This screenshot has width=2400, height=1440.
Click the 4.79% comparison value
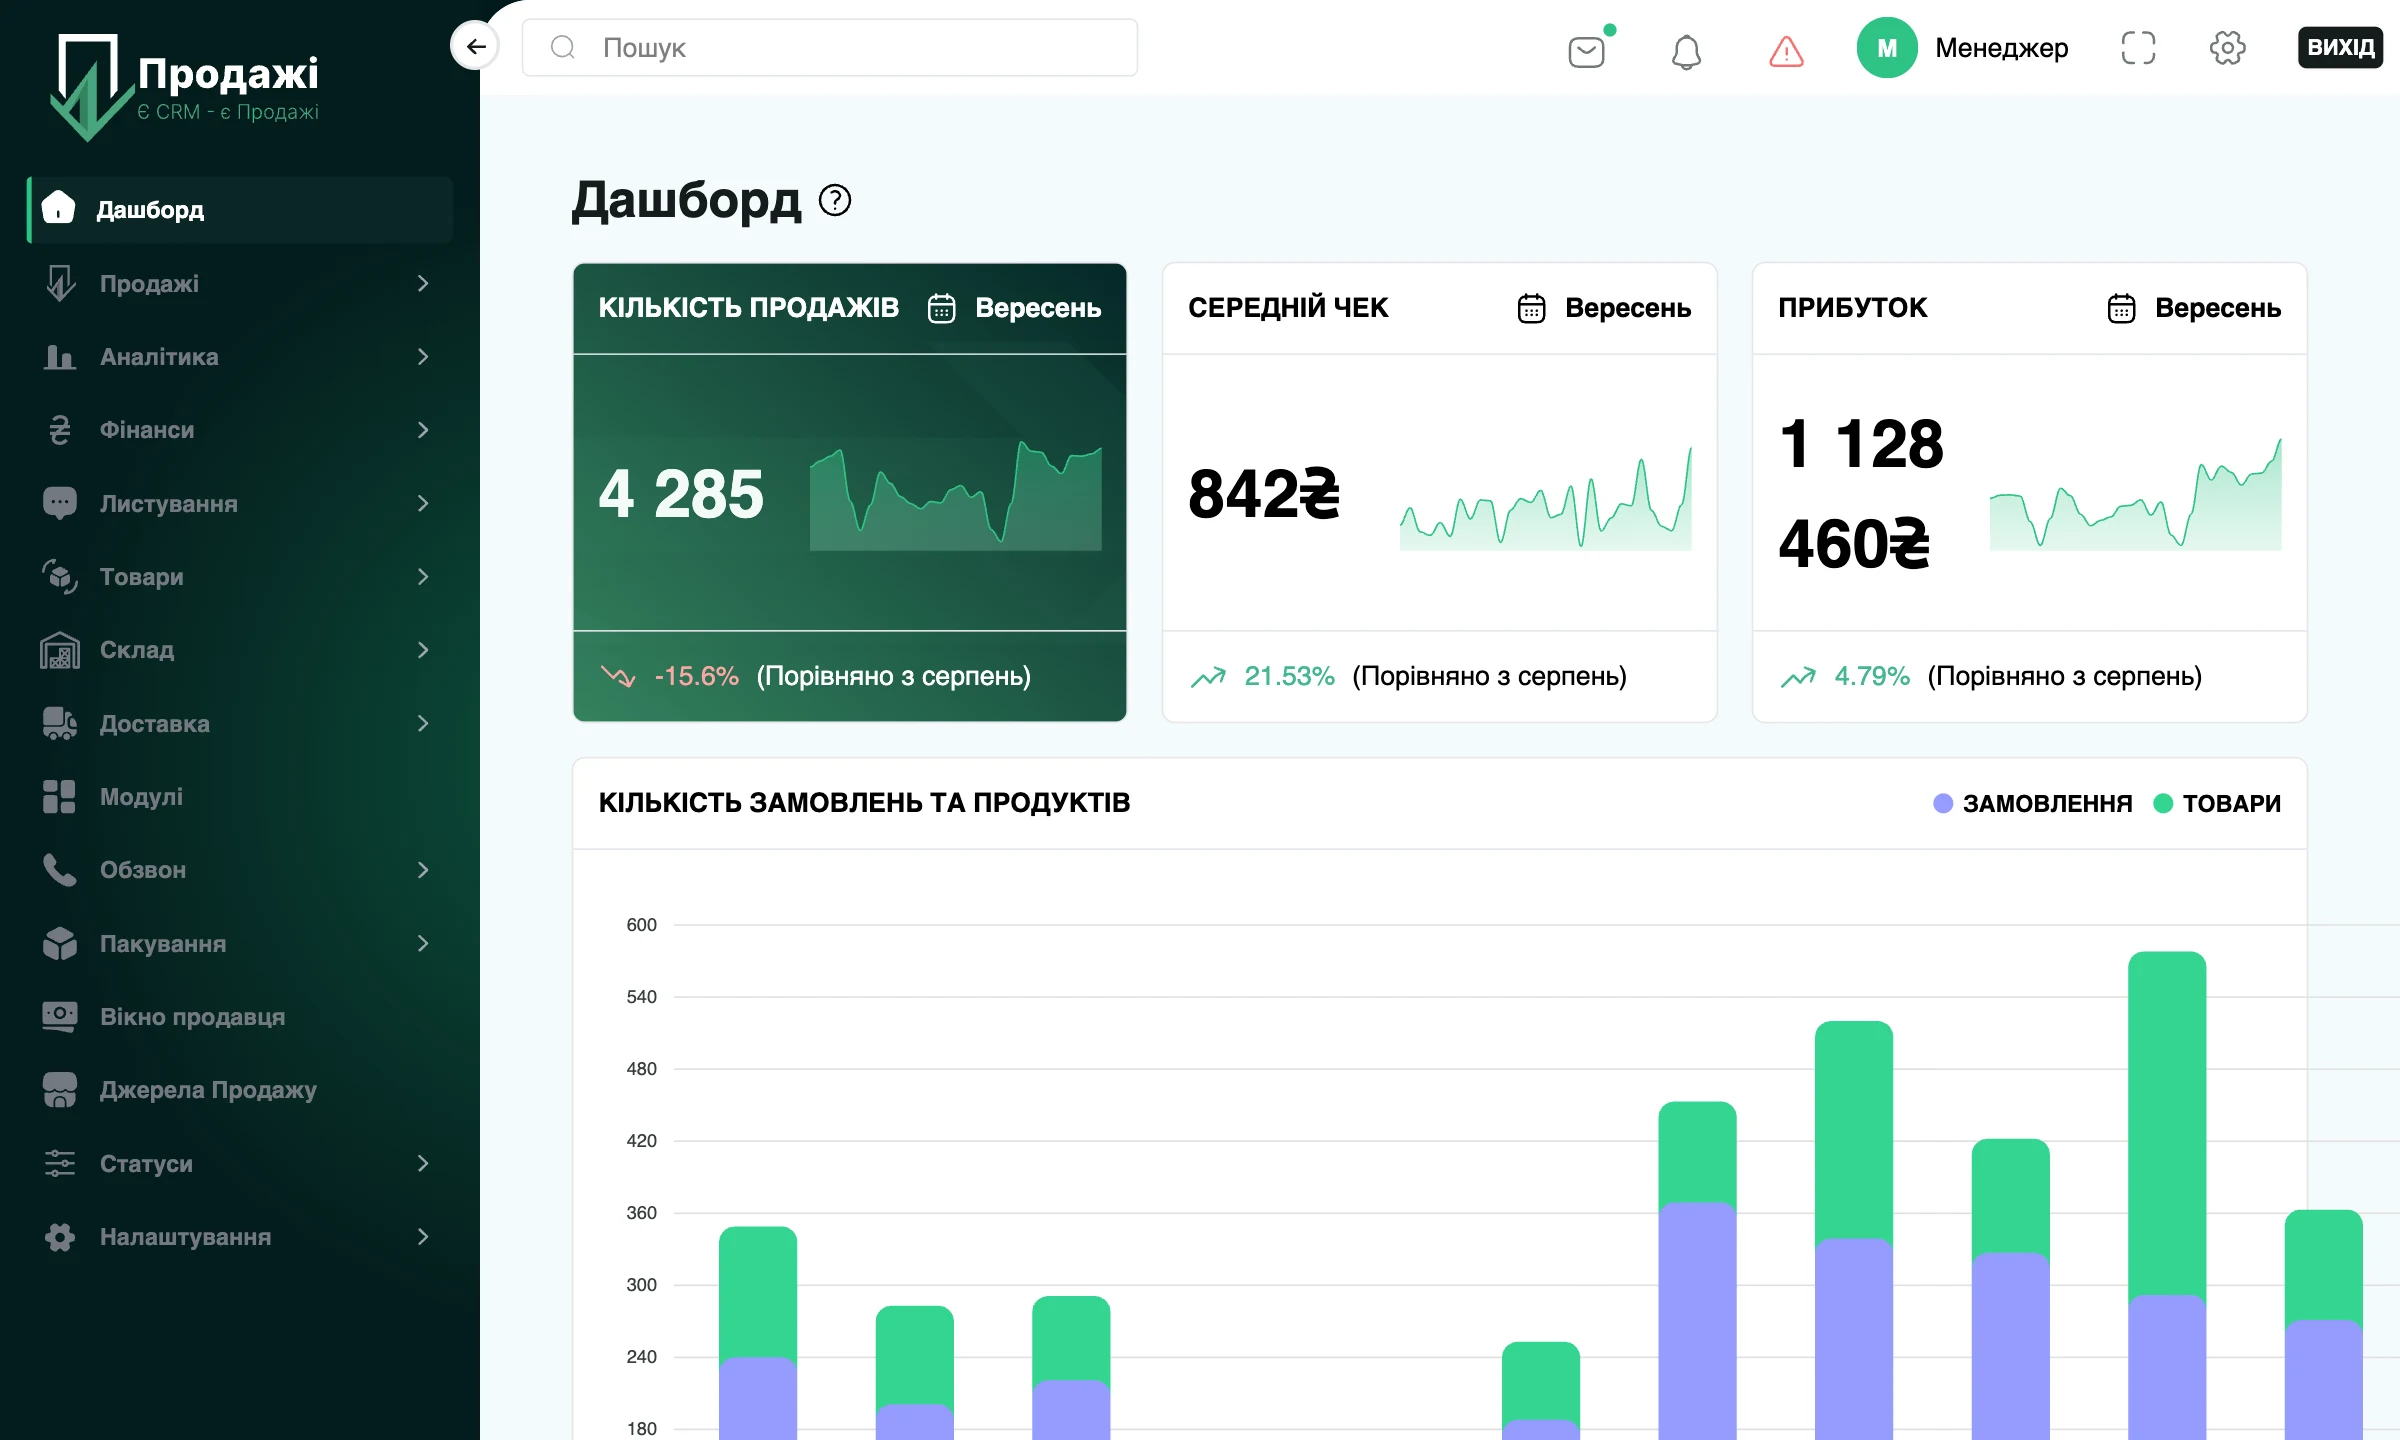click(x=1872, y=676)
